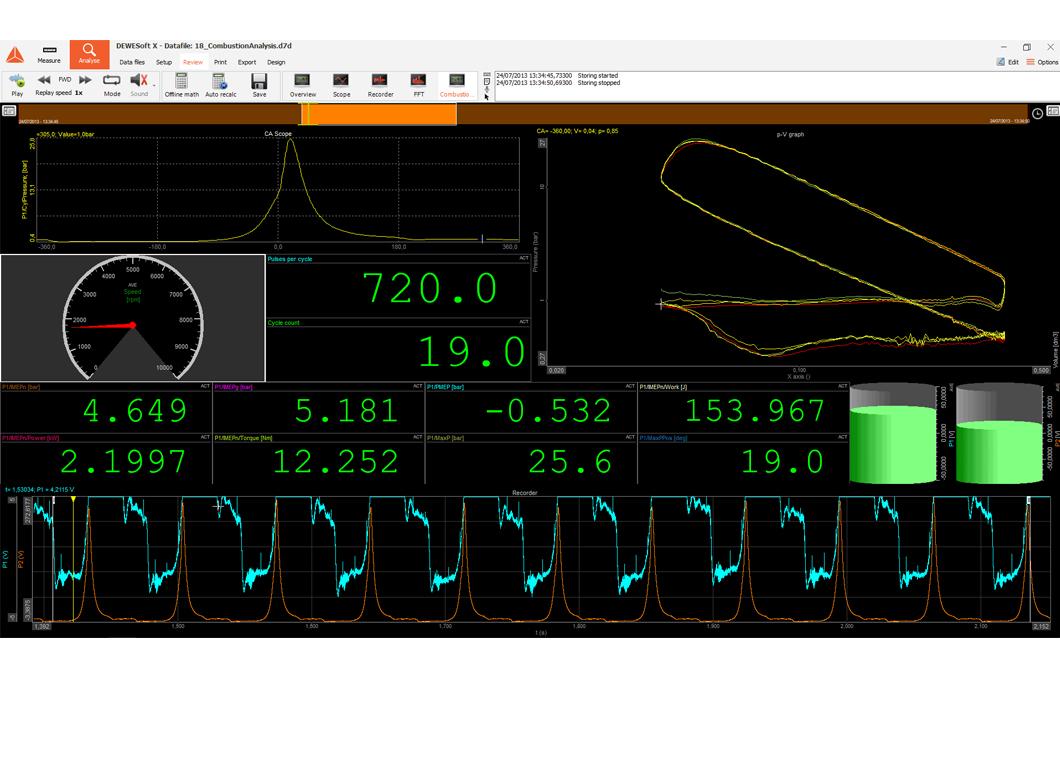The height and width of the screenshot is (760, 1060).
Task: Open the Export menu
Action: tap(247, 62)
